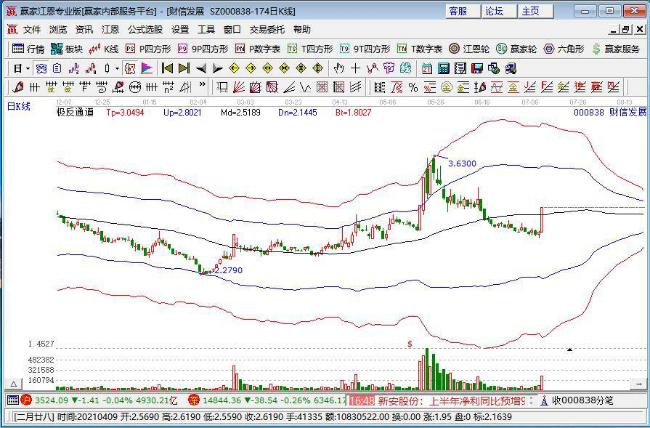This screenshot has height=428, width=650.
Task: Select the P四方形 tool
Action: pyautogui.click(x=148, y=48)
